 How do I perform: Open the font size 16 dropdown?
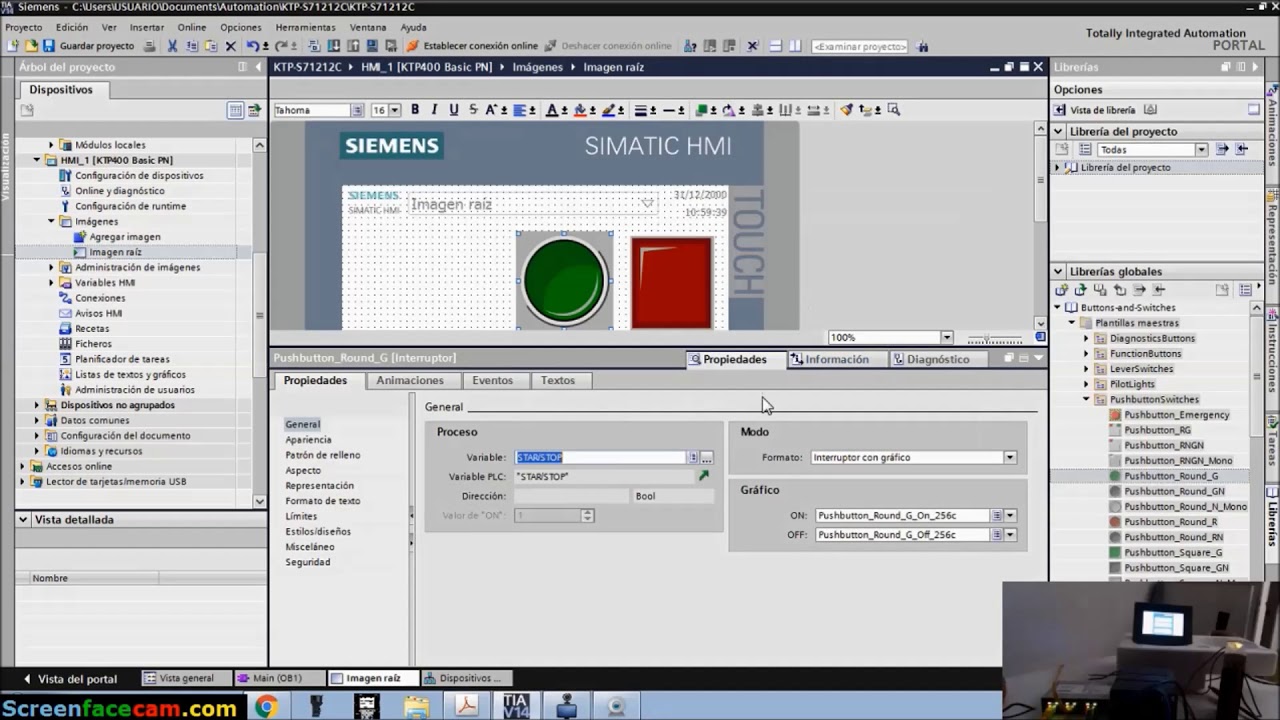tap(395, 110)
